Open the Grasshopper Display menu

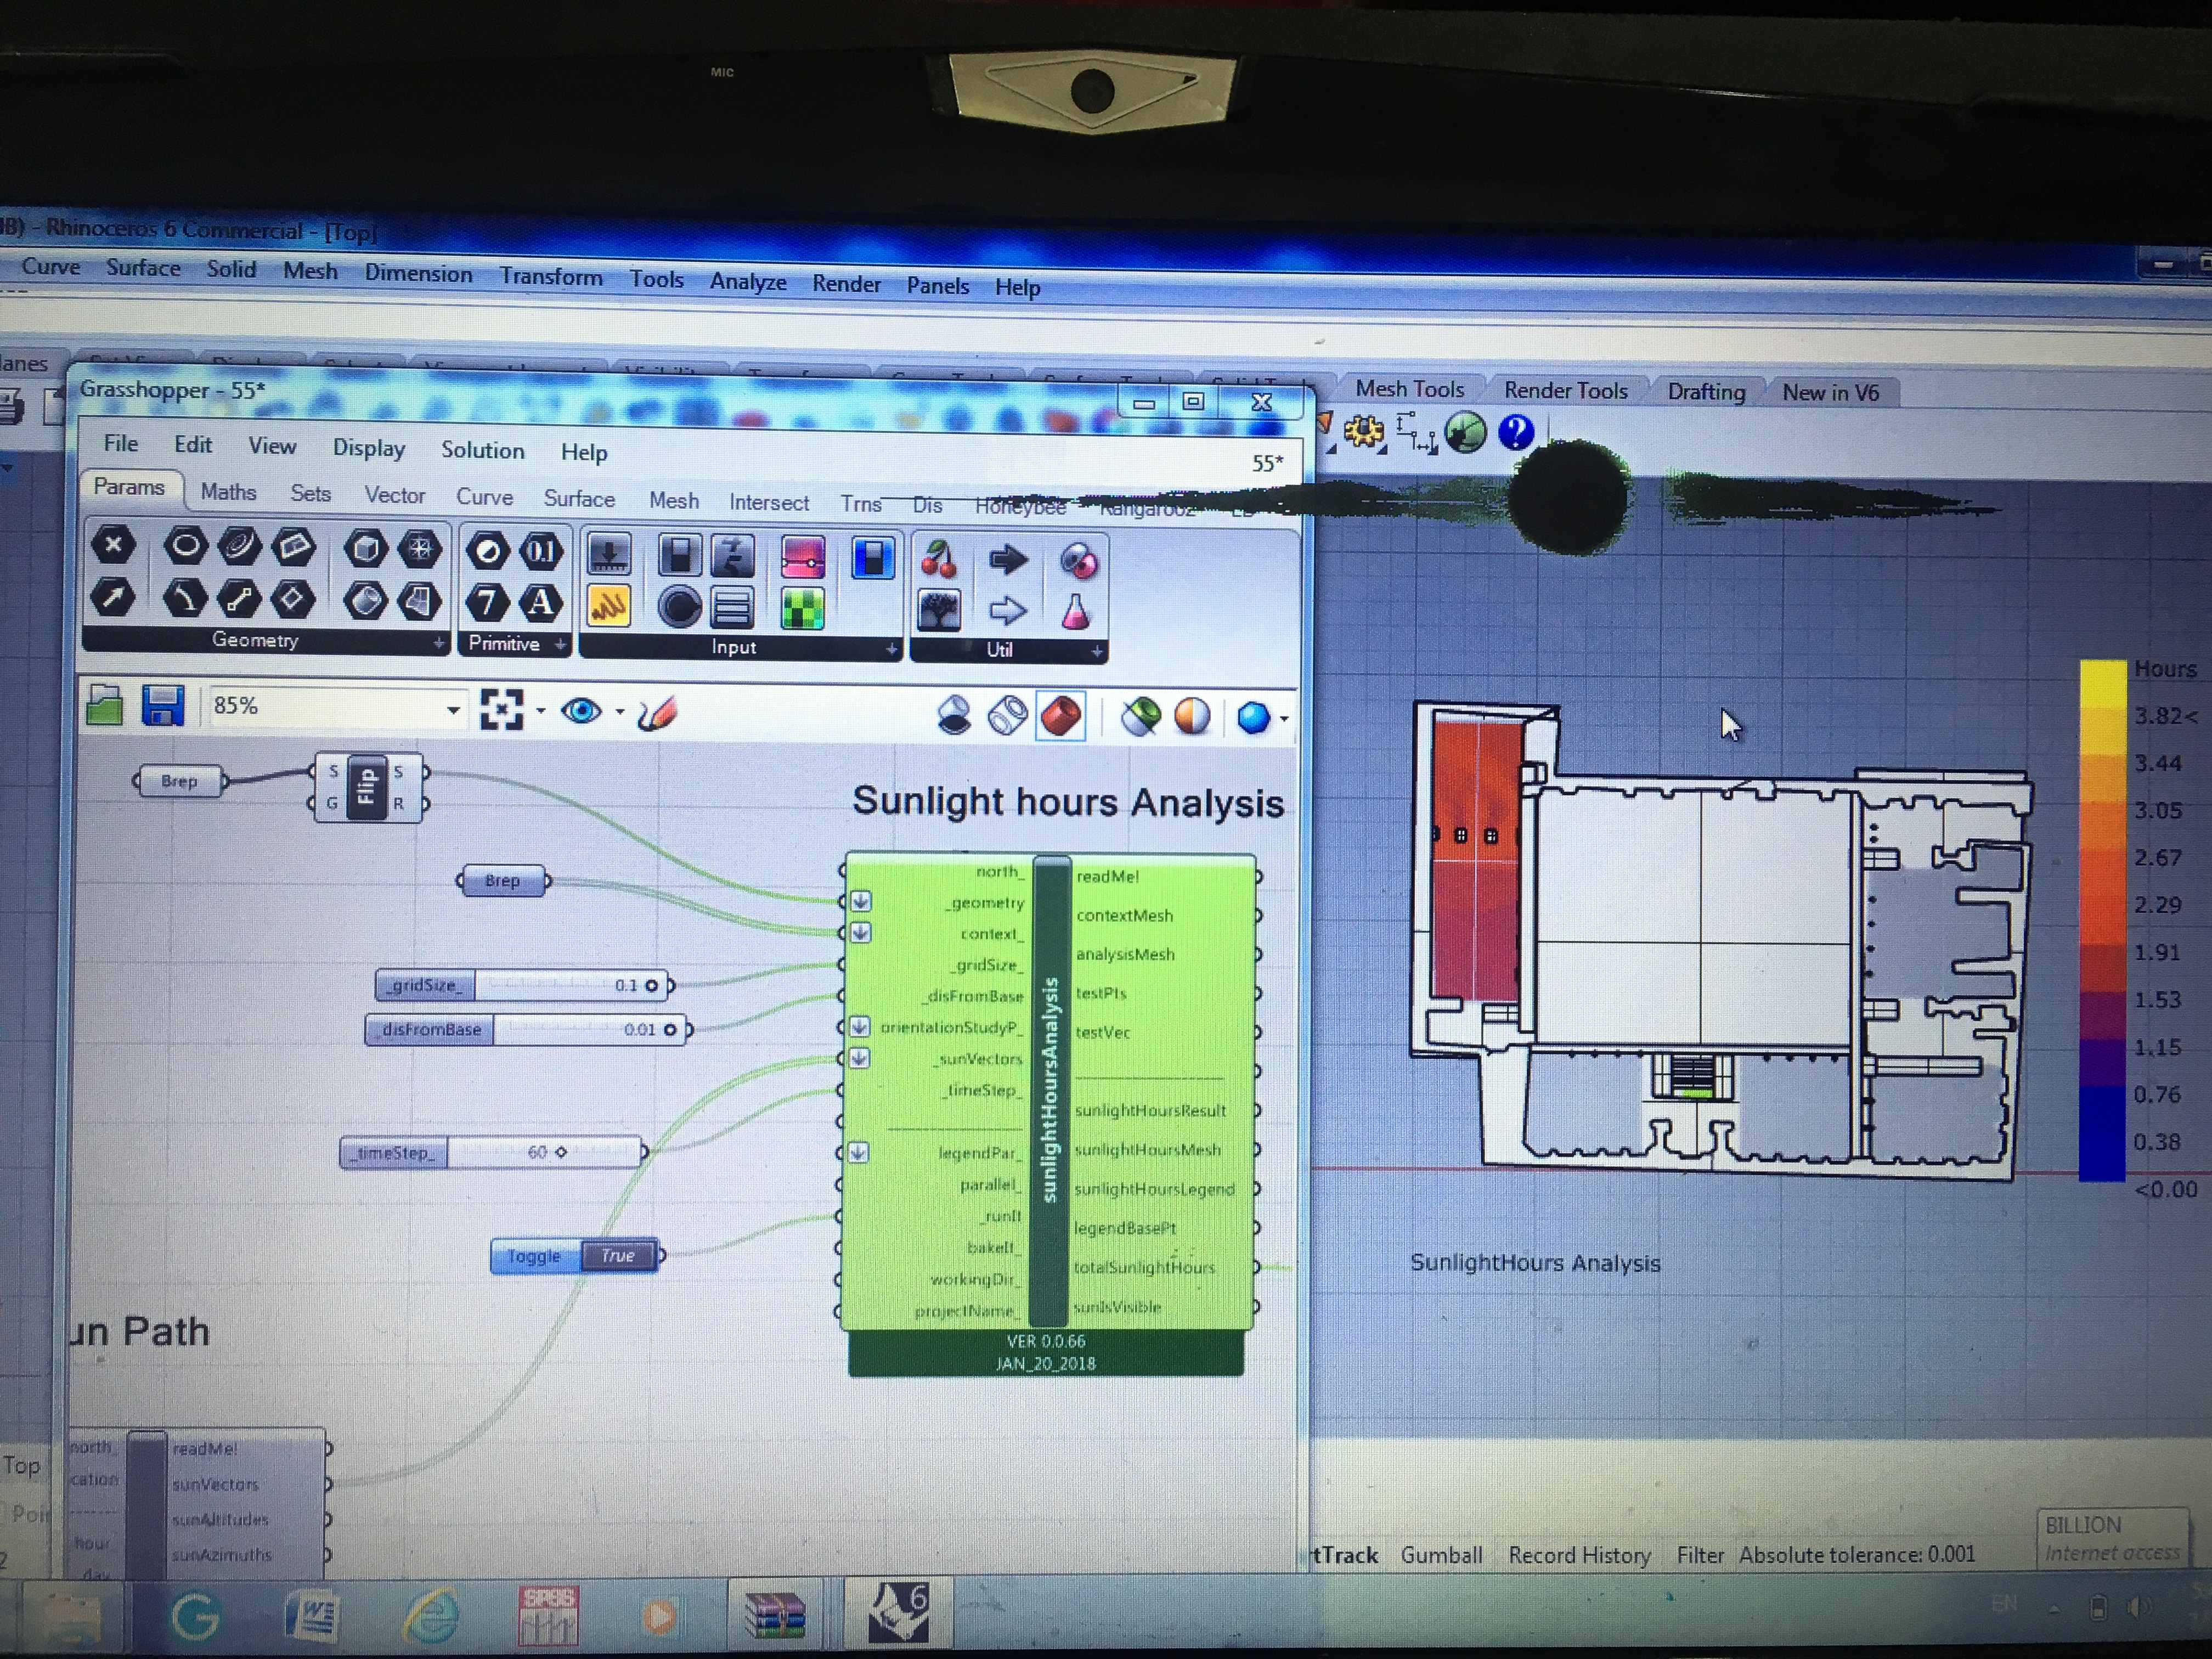(369, 448)
